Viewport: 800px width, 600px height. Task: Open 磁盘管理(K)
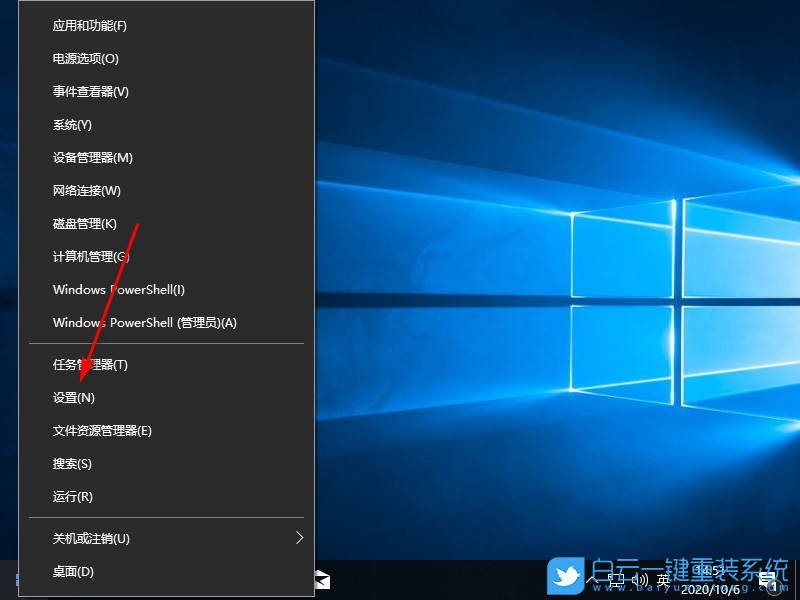[84, 223]
